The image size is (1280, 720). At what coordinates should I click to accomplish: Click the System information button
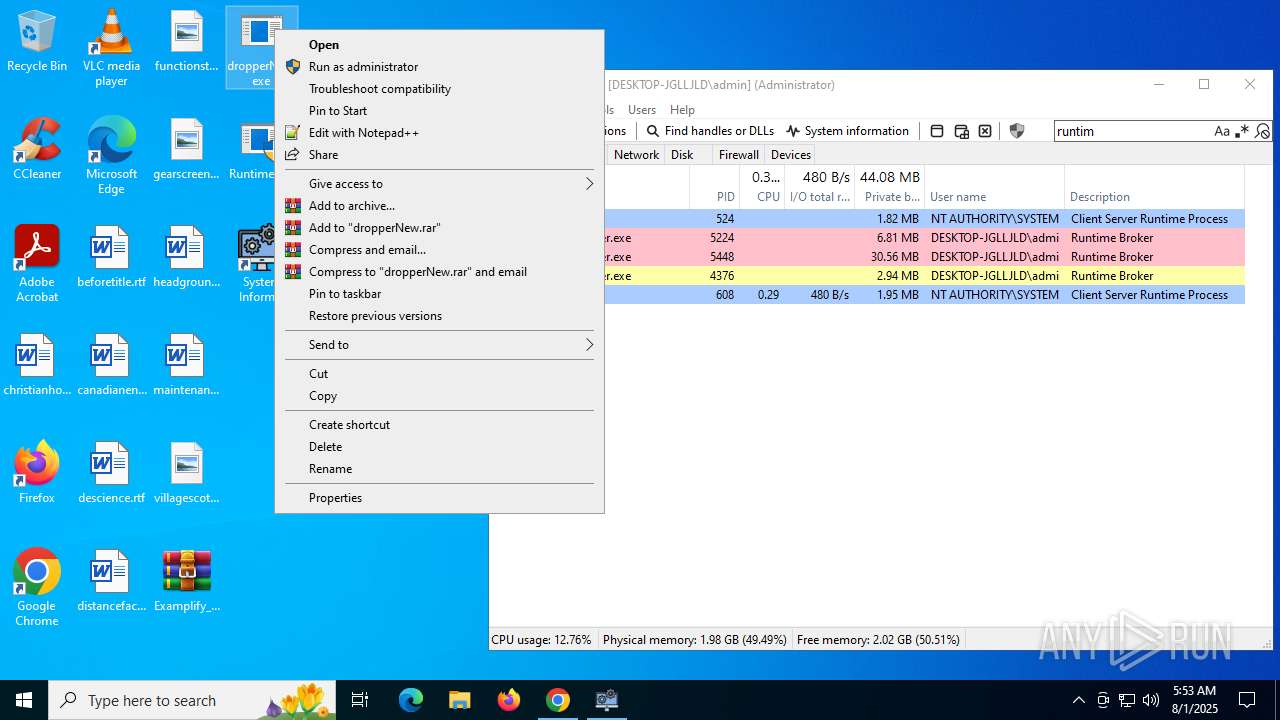coord(848,131)
